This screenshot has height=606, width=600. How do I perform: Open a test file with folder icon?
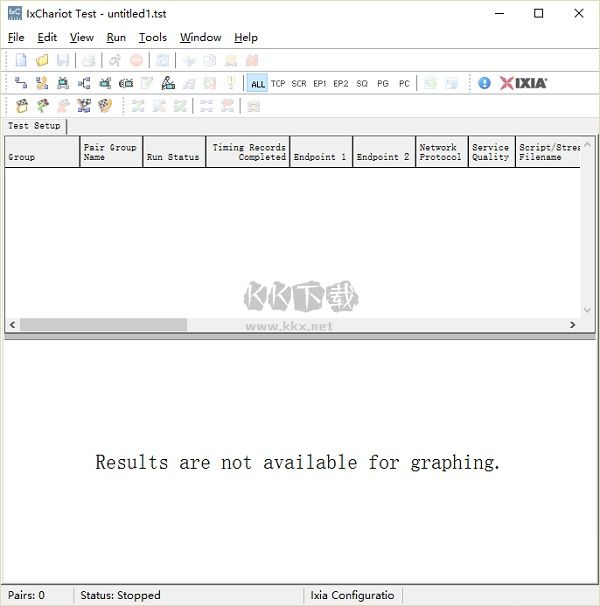click(42, 61)
